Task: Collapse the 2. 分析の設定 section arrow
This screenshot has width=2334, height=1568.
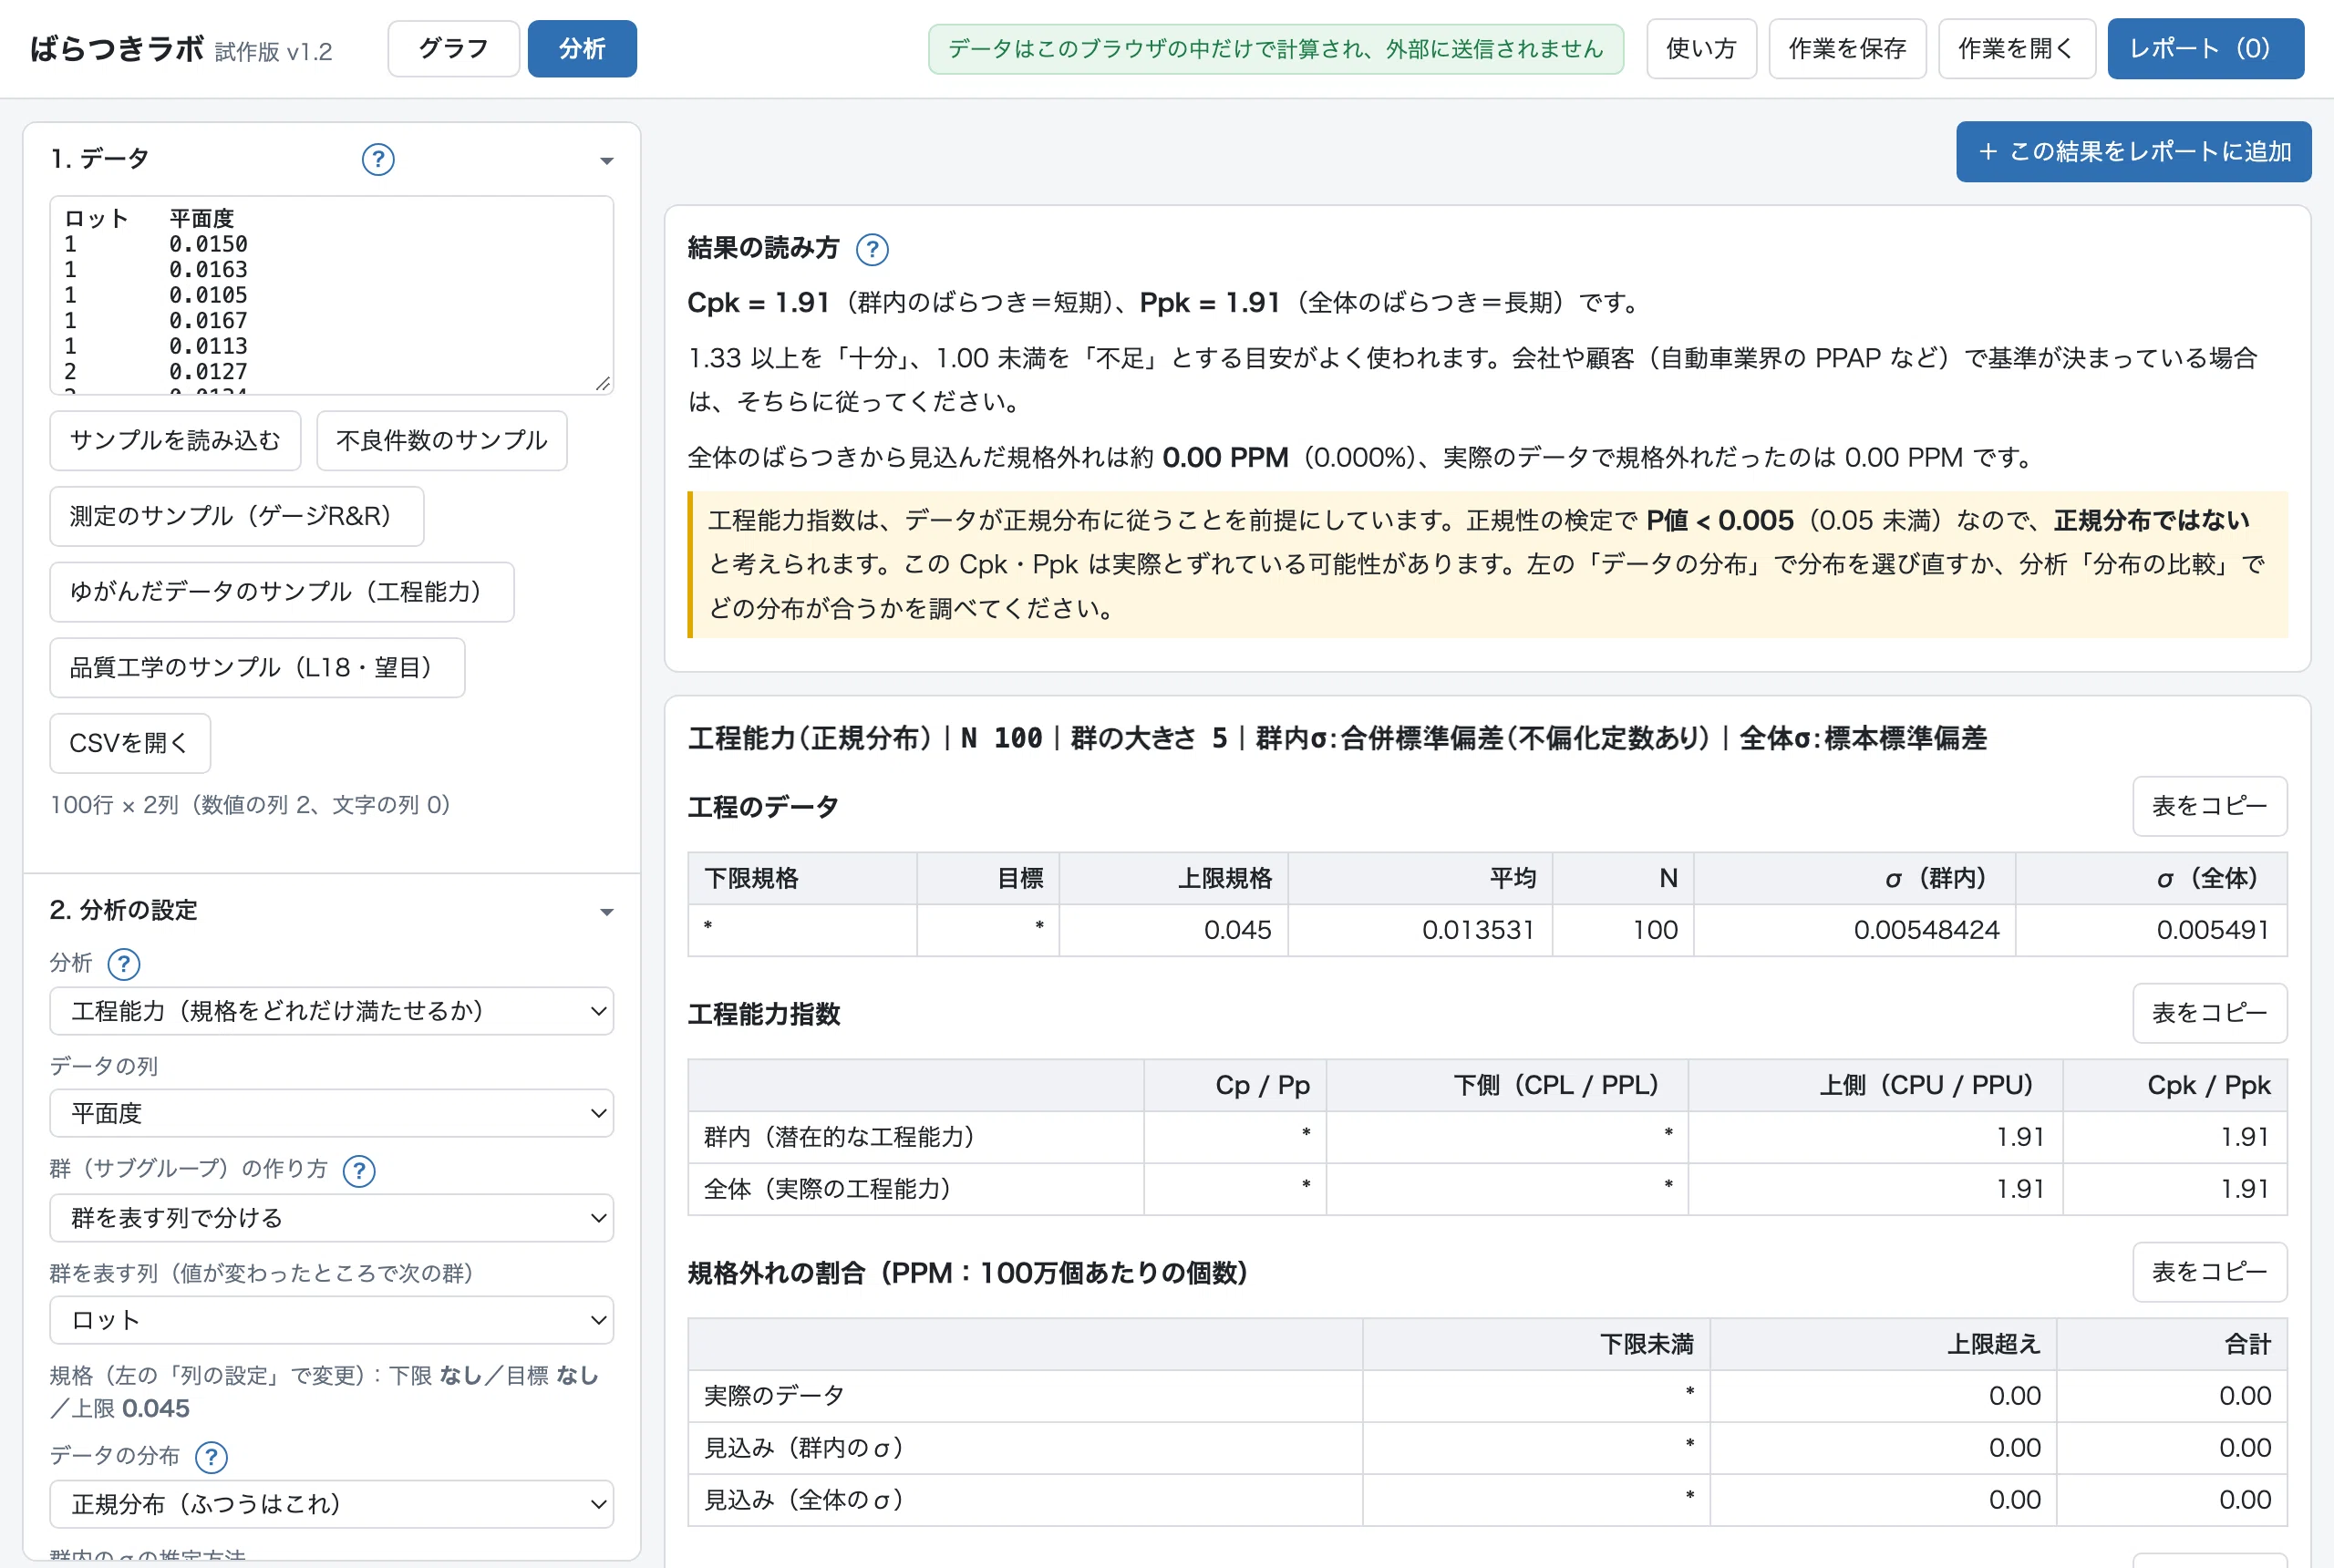Action: (x=606, y=912)
